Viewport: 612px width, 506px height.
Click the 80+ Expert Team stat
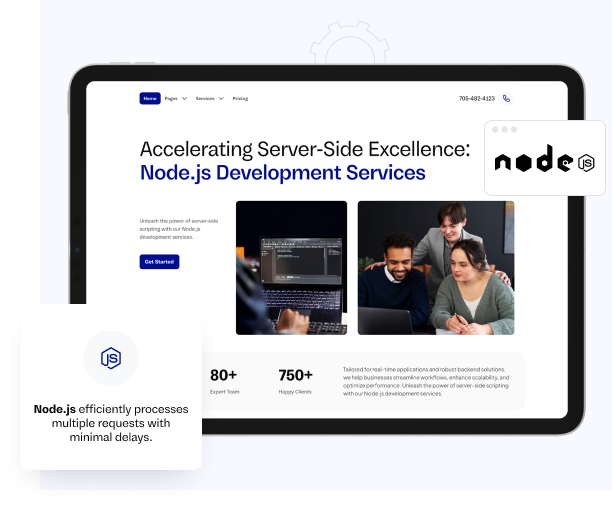224,381
